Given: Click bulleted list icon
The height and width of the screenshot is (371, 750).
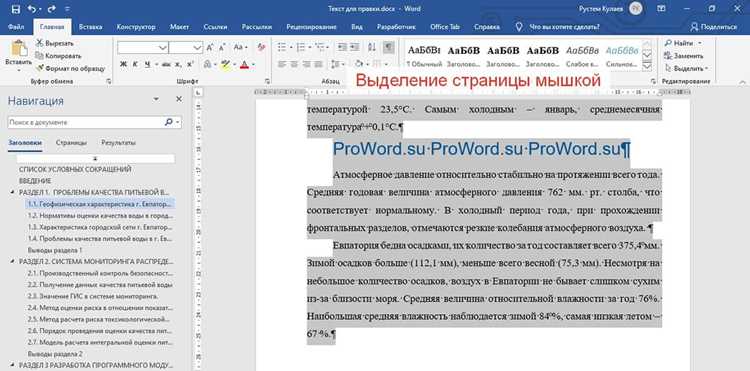Looking at the screenshot, I should pos(282,47).
